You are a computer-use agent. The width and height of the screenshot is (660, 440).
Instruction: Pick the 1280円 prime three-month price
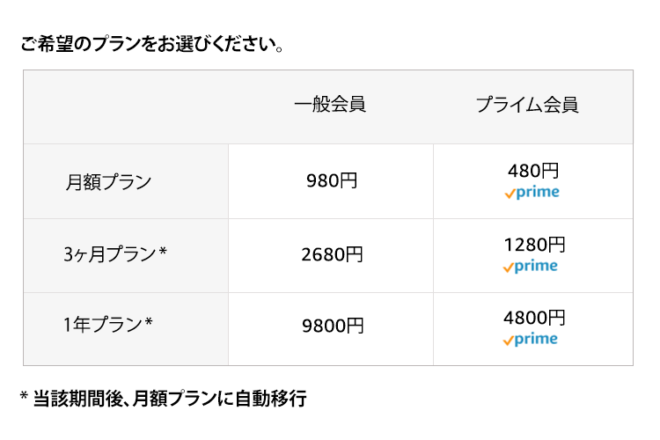pos(533,244)
